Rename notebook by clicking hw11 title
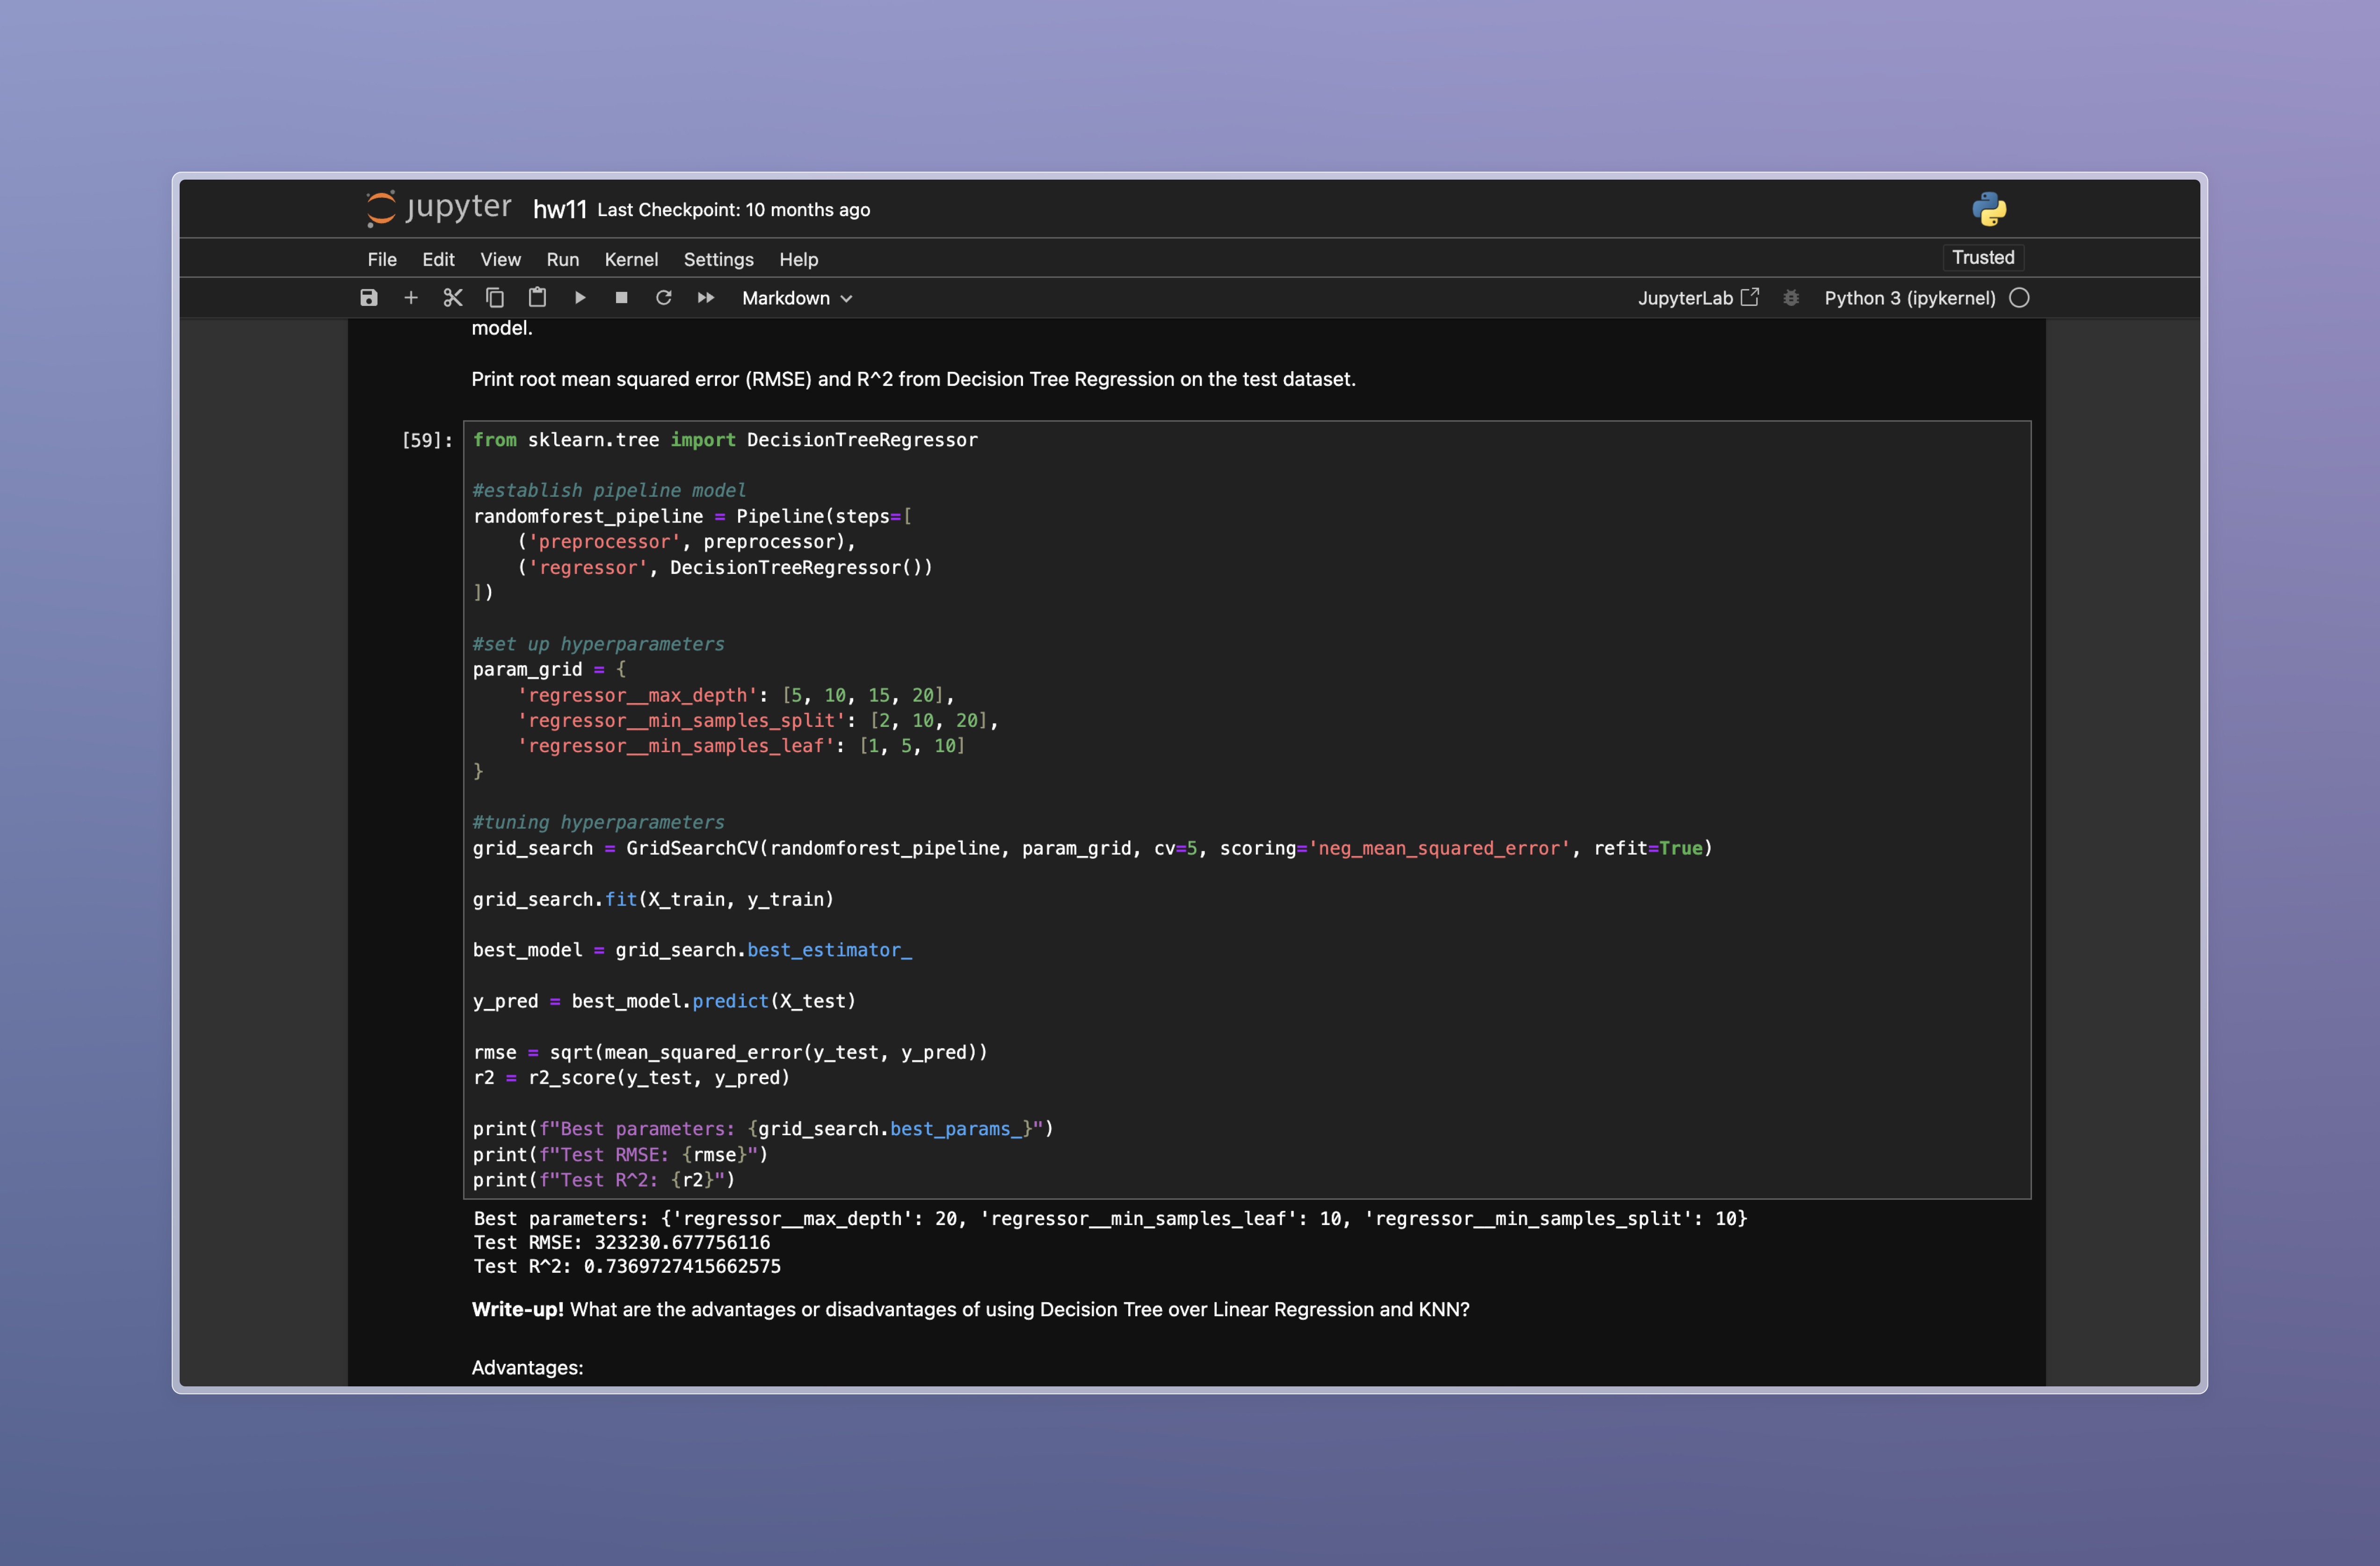Image resolution: width=2380 pixels, height=1566 pixels. [x=559, y=209]
